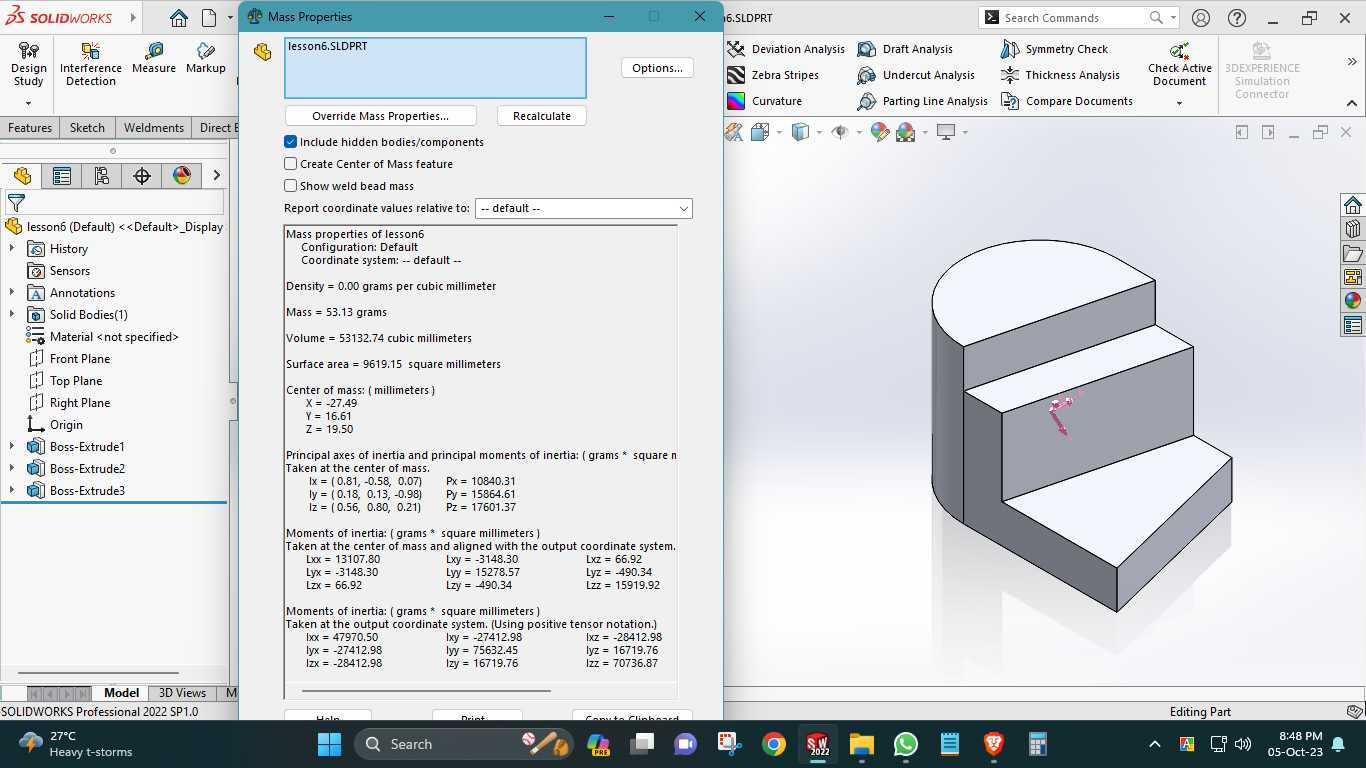The image size is (1366, 768).
Task: Switch to the Sketch tab
Action: coord(87,128)
